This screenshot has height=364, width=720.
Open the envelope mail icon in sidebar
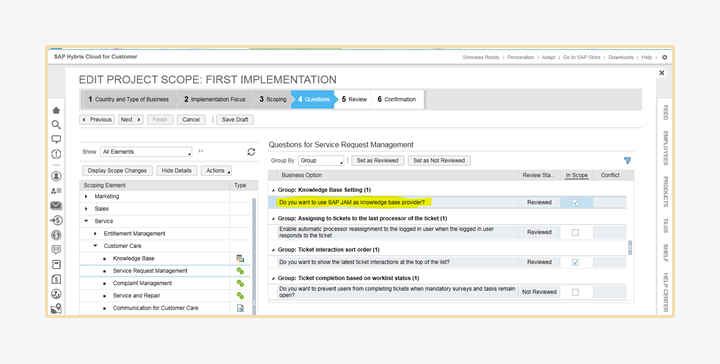coord(56,206)
